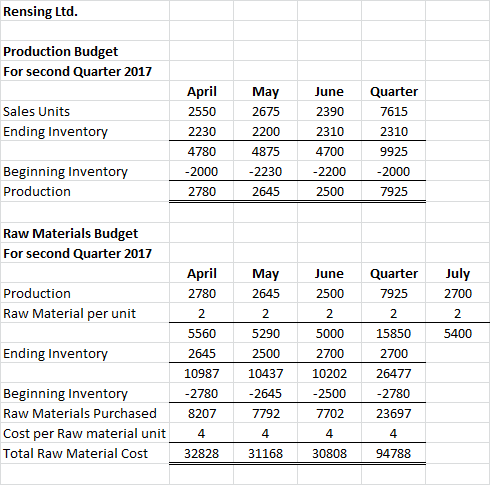Click Quarter Raw Materials Purchased 23697

(394, 414)
